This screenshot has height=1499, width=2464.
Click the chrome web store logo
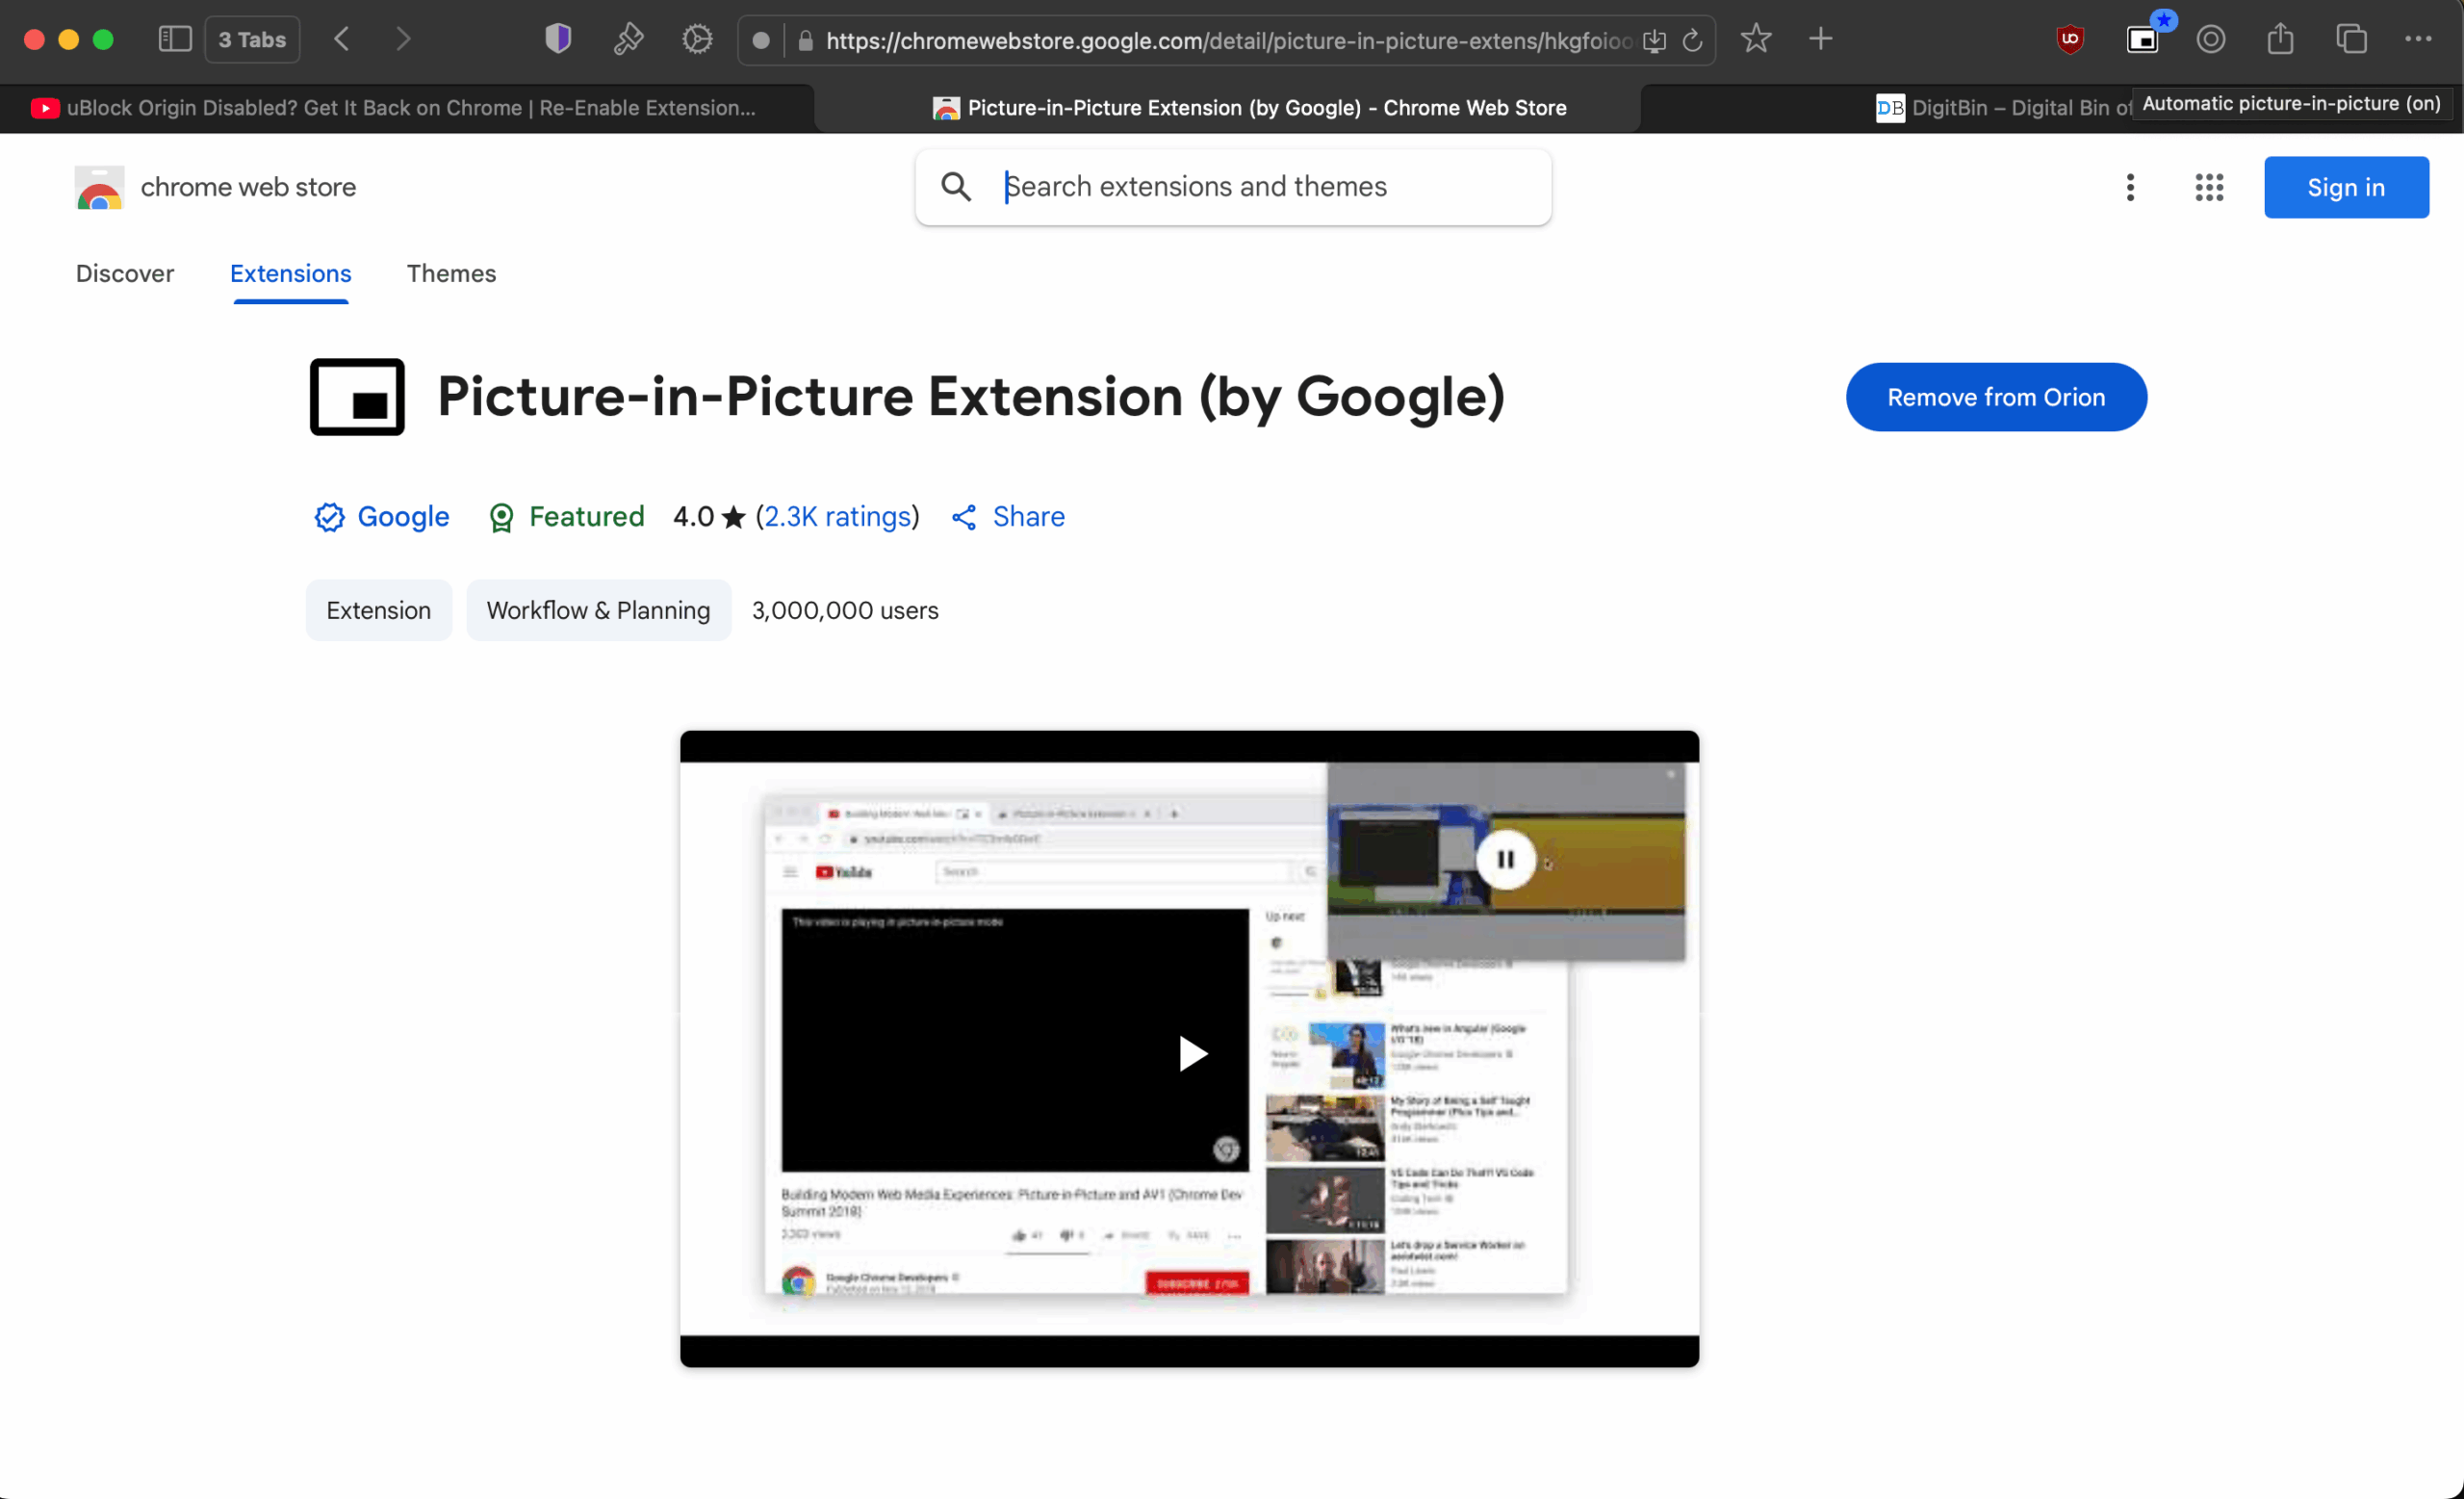[x=100, y=188]
